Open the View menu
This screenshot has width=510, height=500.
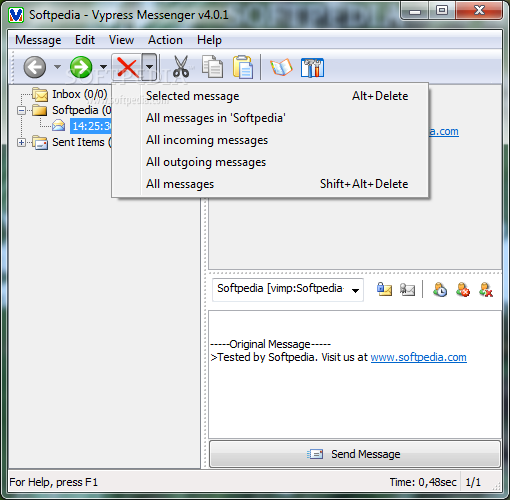pos(121,40)
